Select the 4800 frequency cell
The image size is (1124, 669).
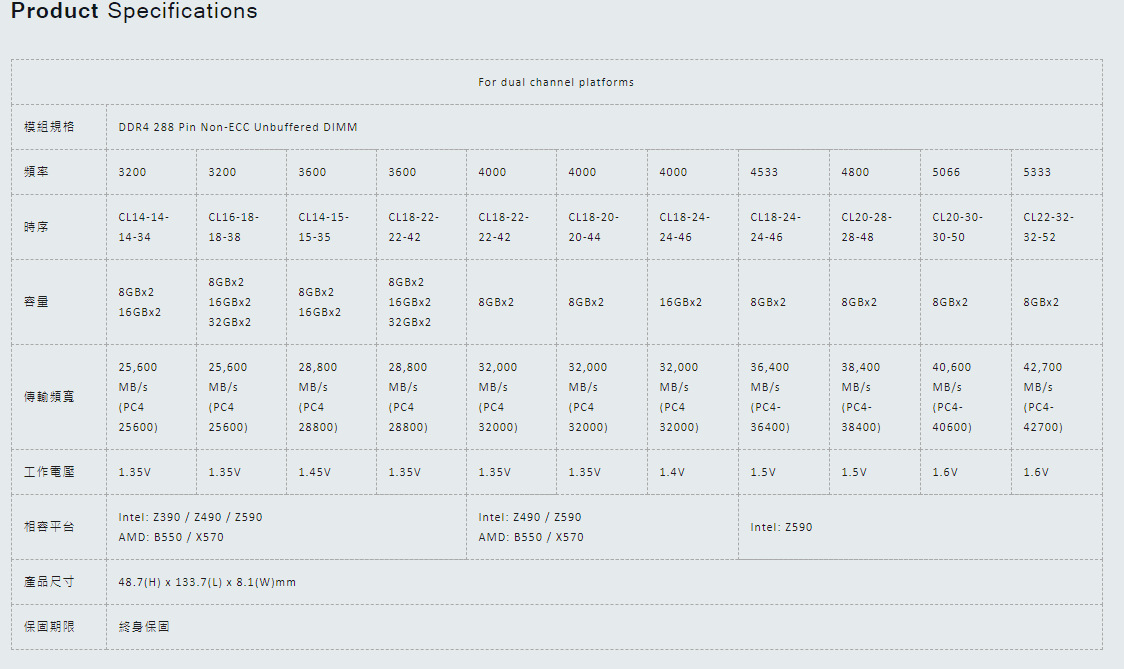(x=855, y=172)
